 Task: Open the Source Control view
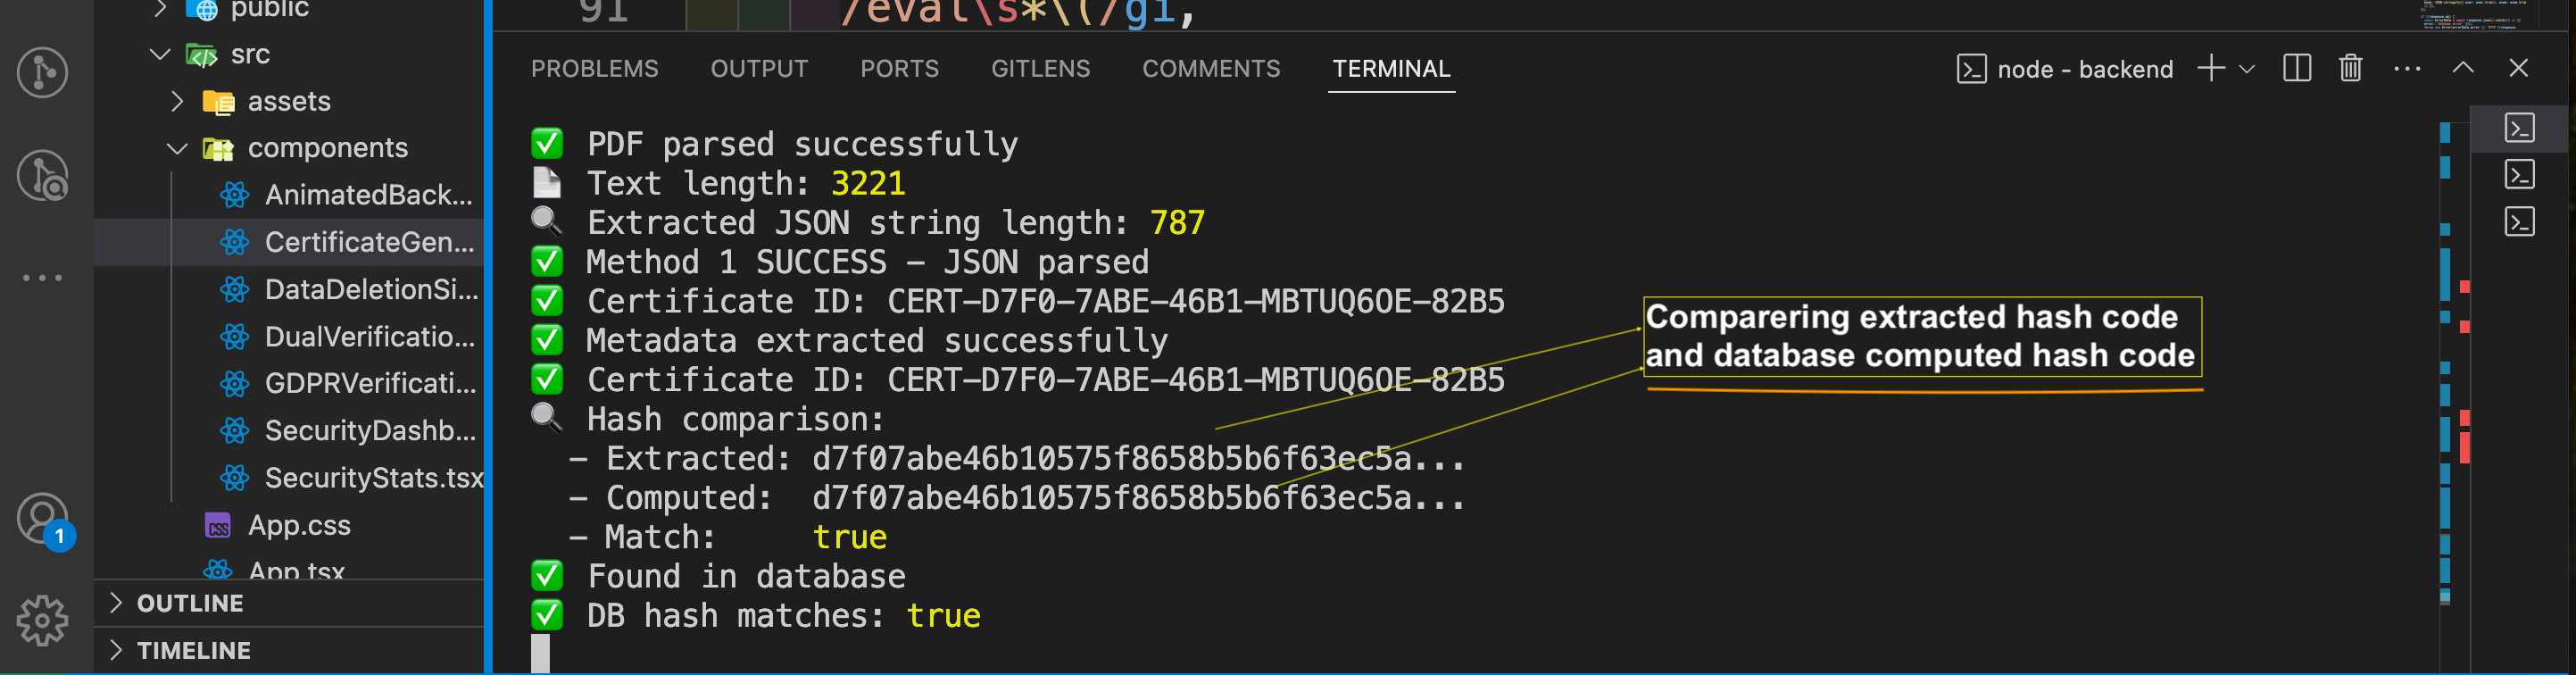[x=42, y=72]
